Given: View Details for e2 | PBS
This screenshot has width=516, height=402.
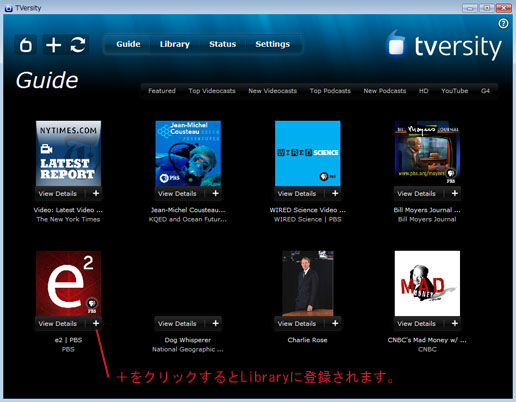Looking at the screenshot, I should [x=58, y=324].
